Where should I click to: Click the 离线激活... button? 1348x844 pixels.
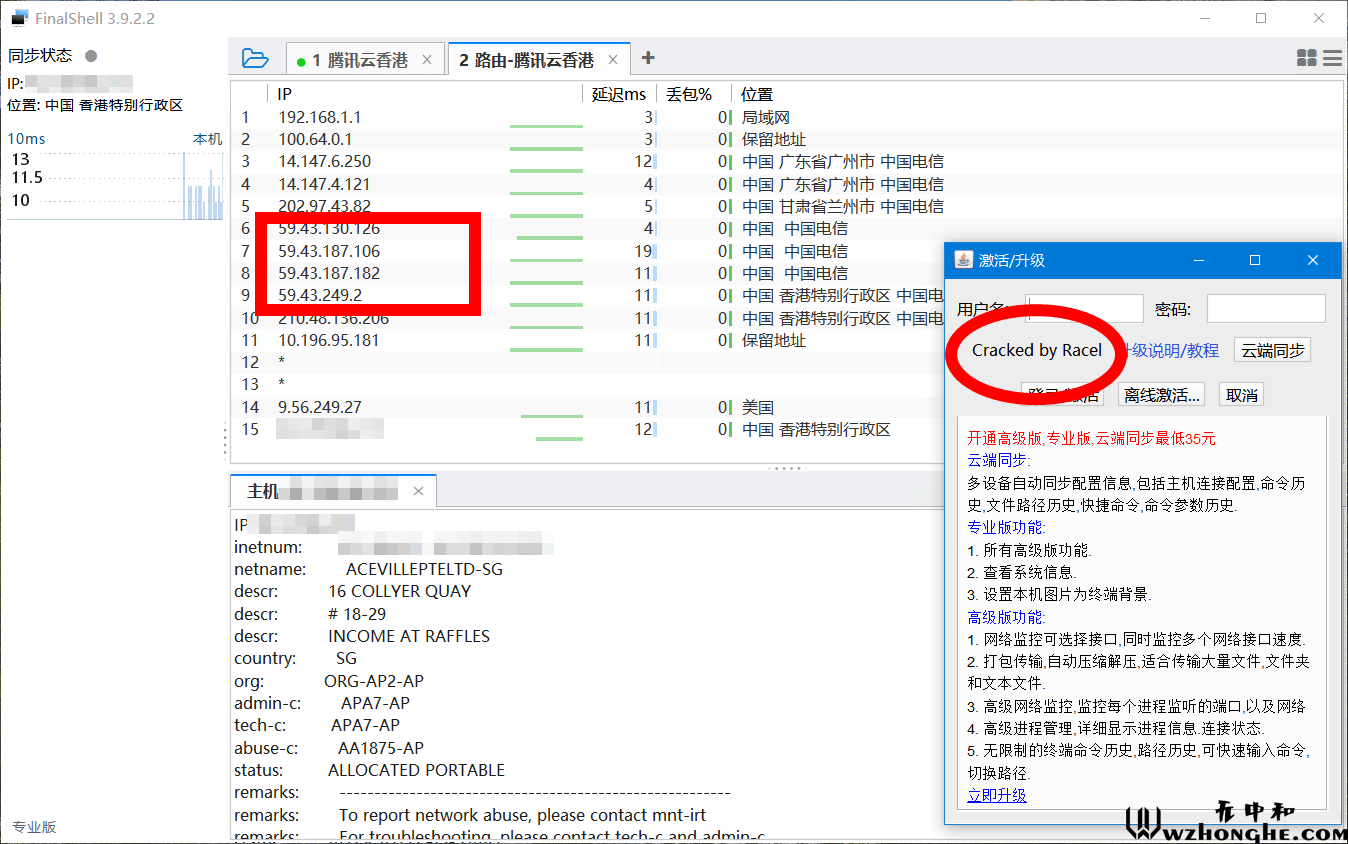coord(1161,395)
